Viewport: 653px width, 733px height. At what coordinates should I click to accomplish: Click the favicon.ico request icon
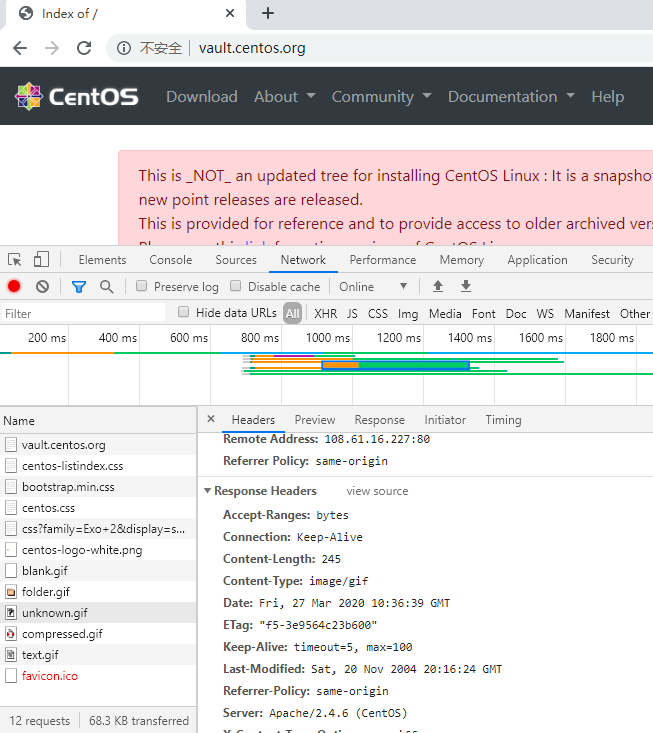pos(11,676)
